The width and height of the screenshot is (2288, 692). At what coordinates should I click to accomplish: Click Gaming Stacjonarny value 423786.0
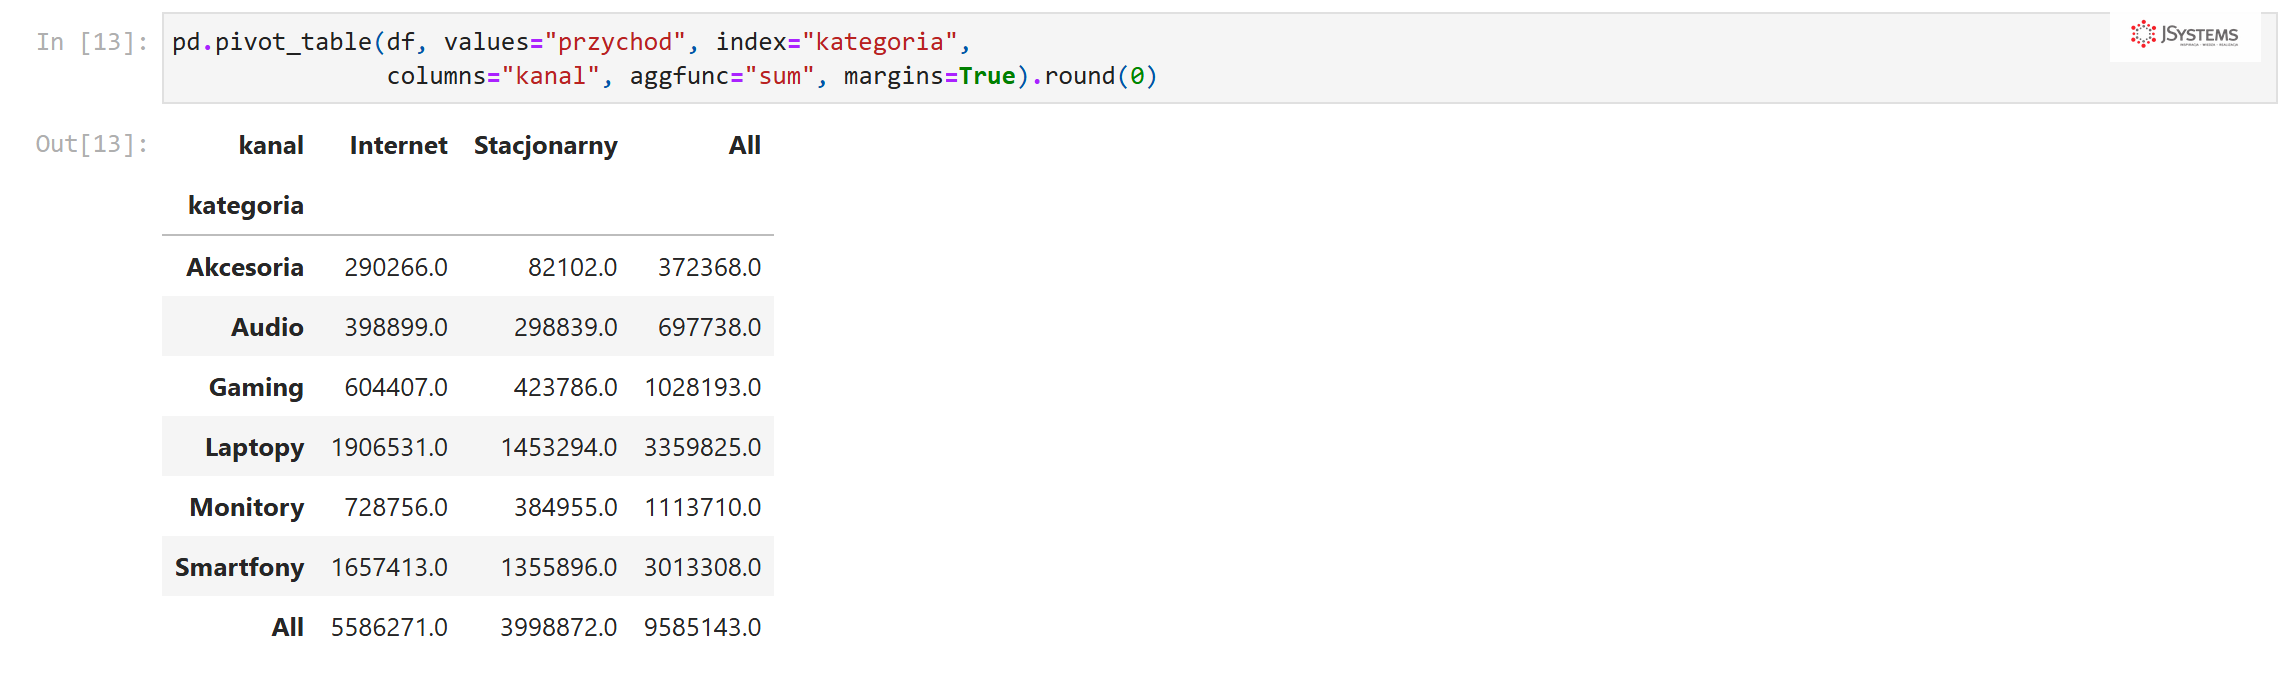[565, 387]
